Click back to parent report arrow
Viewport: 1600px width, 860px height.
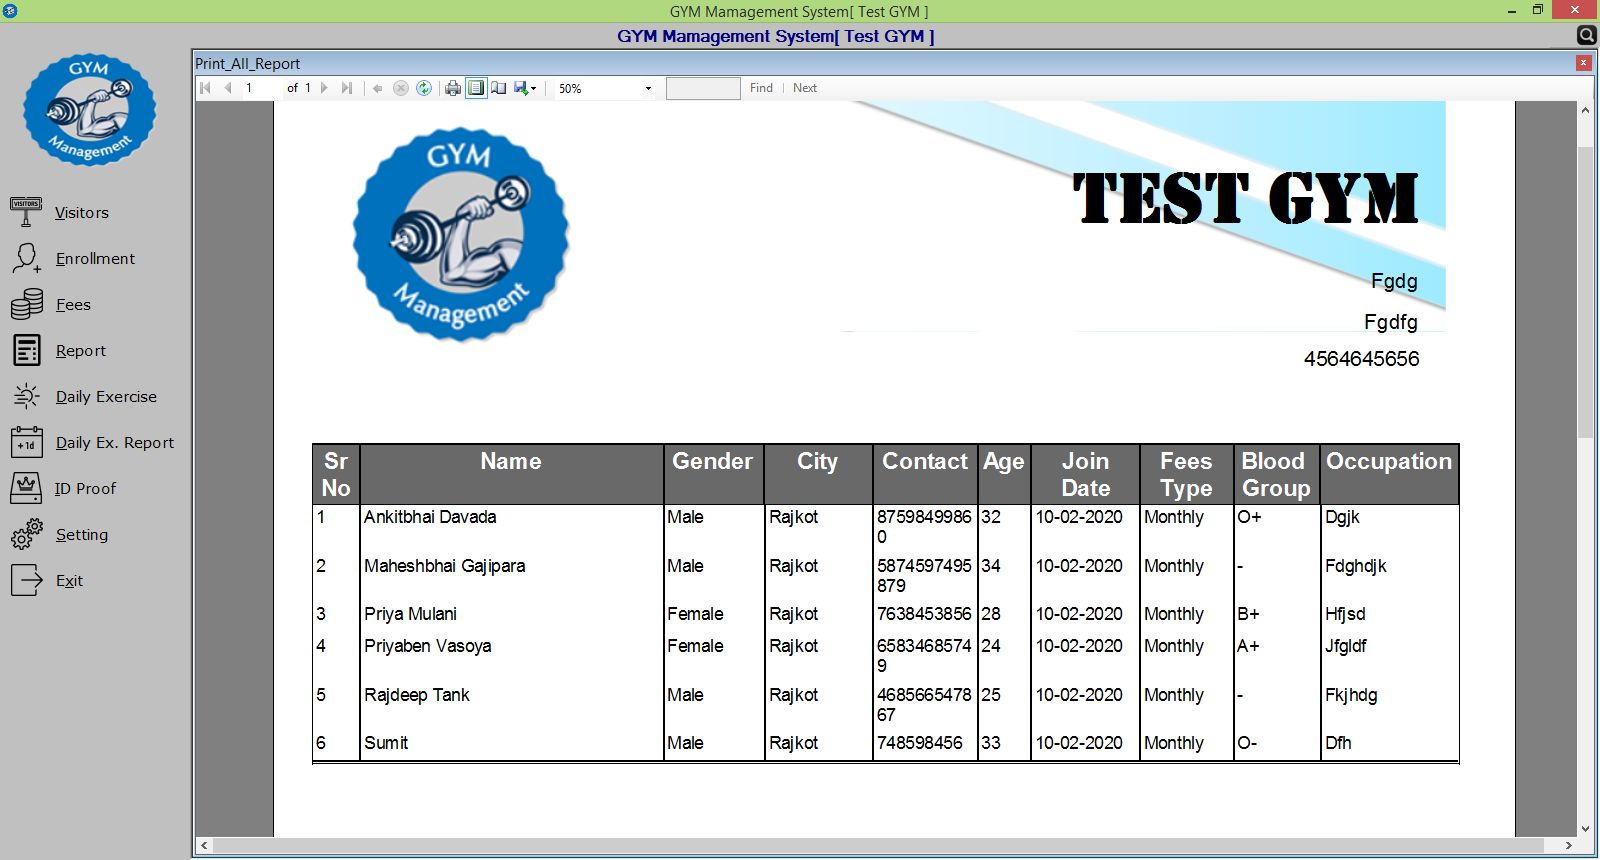pyautogui.click(x=377, y=88)
